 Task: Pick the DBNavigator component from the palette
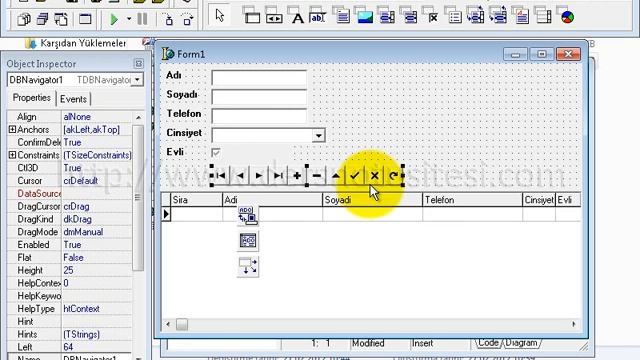click(274, 16)
